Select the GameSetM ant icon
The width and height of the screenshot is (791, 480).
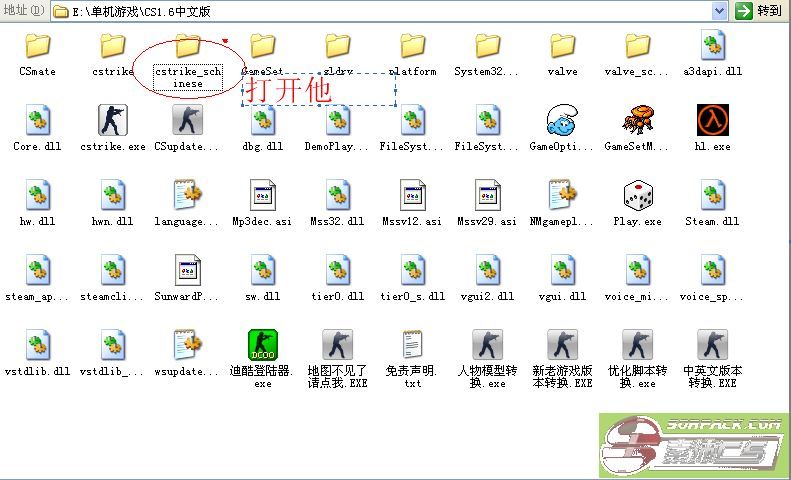[638, 120]
